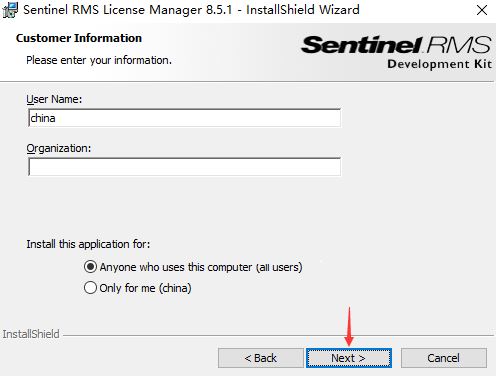Click the installer icon in title bar
This screenshot has height=376, width=496.
10,10
